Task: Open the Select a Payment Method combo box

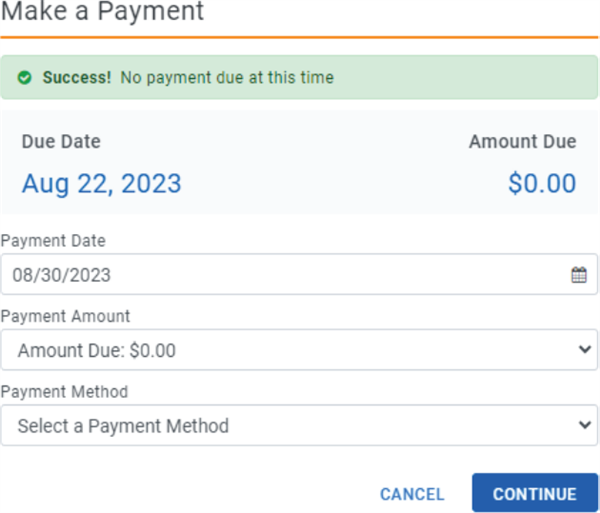Action: (299, 425)
